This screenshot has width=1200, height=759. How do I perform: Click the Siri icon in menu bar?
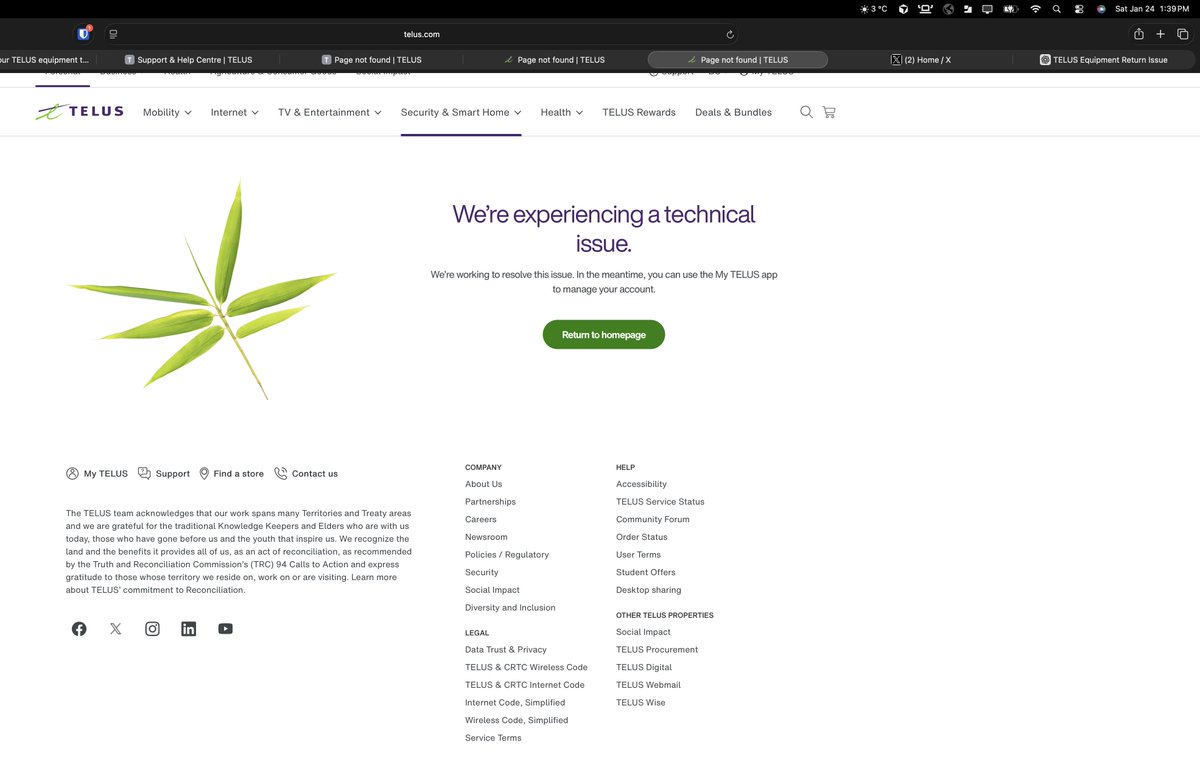tap(1101, 9)
